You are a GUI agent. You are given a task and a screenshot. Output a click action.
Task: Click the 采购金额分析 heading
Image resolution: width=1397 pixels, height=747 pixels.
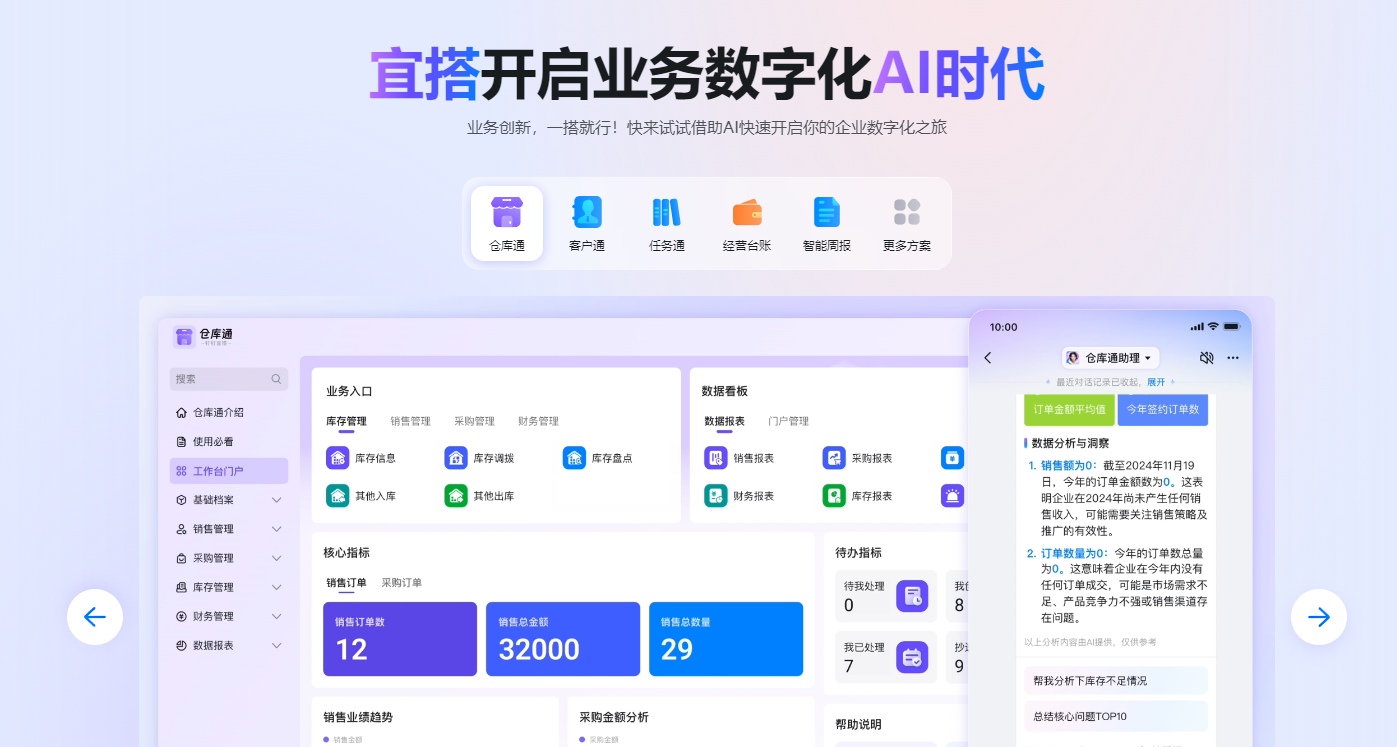click(614, 717)
